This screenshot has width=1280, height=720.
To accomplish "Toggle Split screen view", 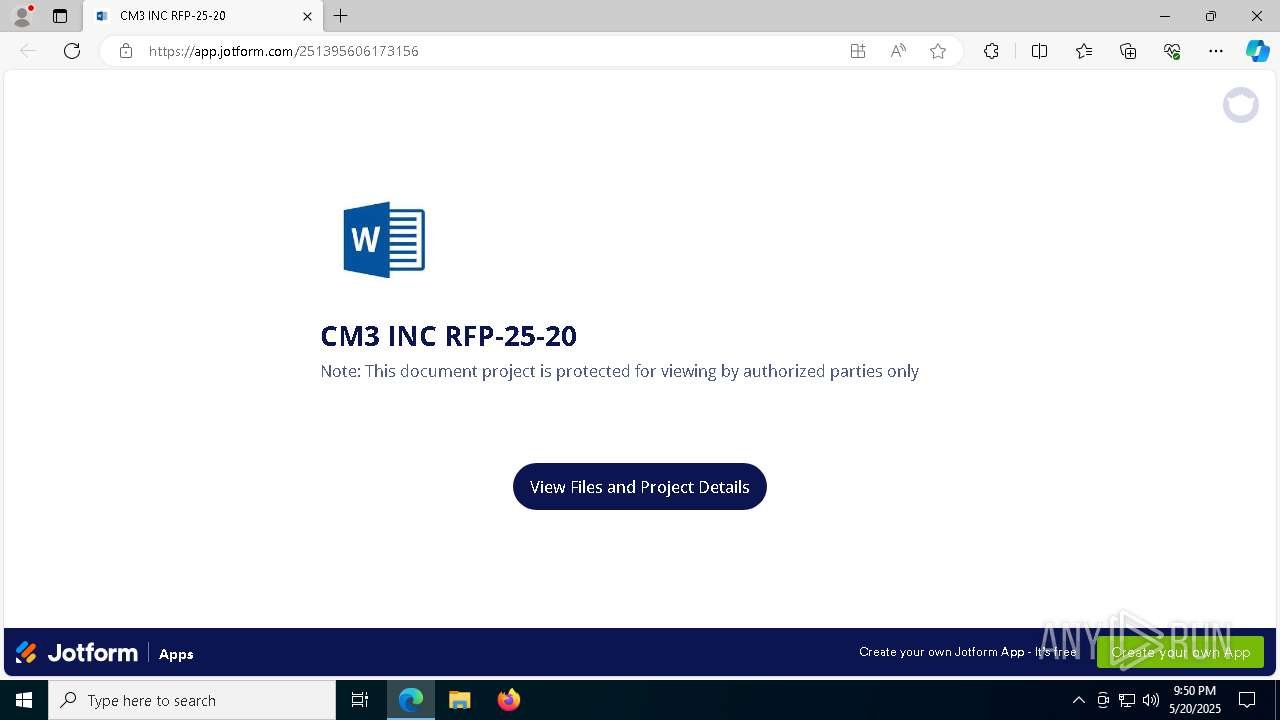I will point(1039,51).
